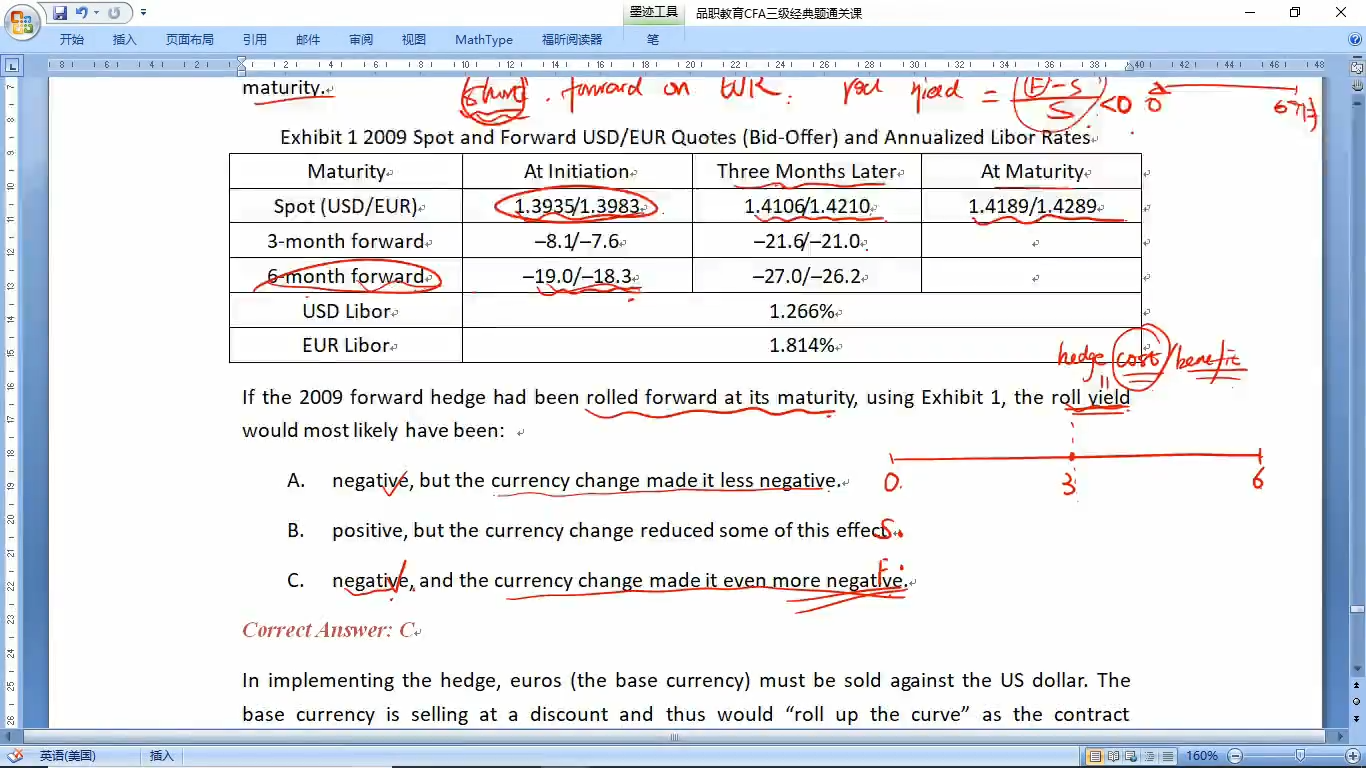1366x768 pixels.
Task: Open the undo history dropdown arrow
Action: (96, 13)
